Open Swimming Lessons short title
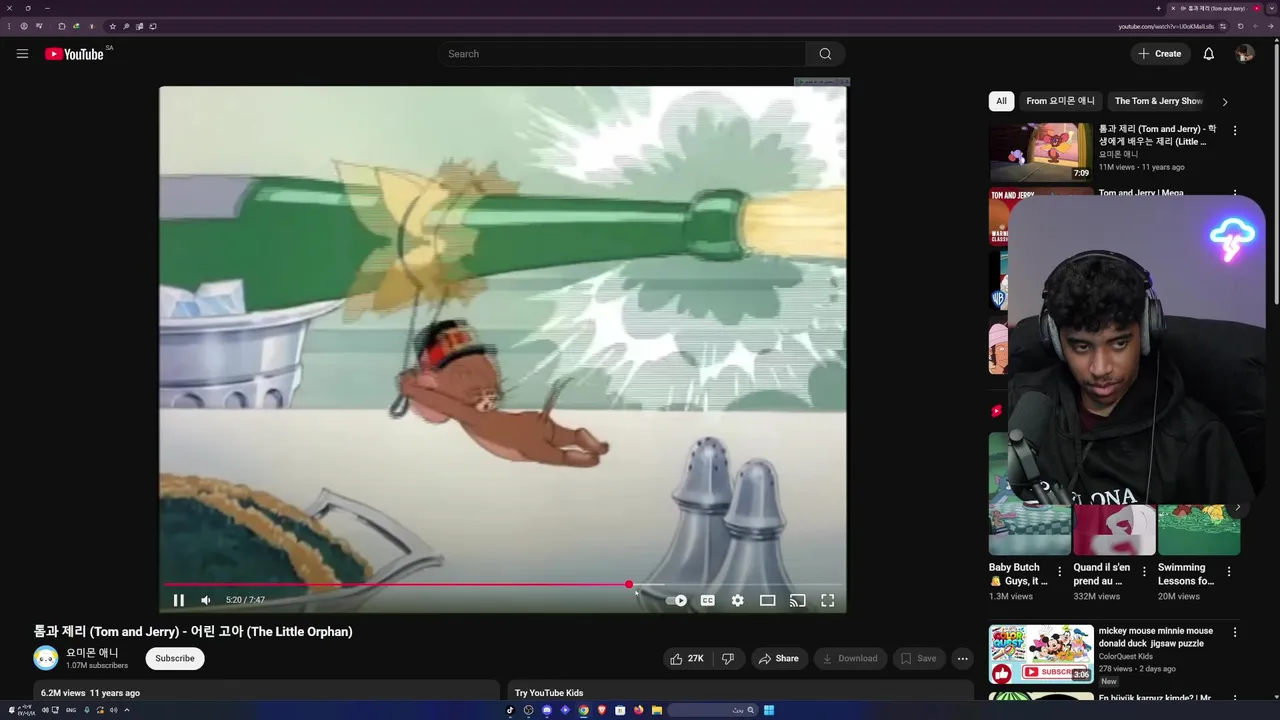1280x720 pixels. [x=1186, y=574]
